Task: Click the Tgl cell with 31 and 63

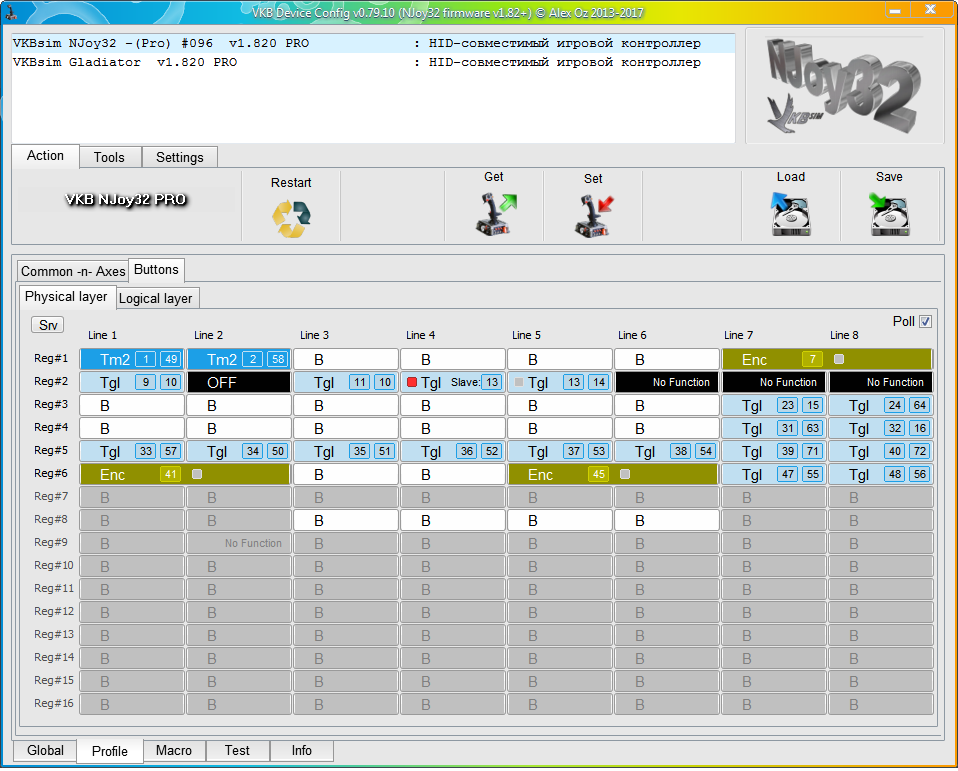Action: 774,428
